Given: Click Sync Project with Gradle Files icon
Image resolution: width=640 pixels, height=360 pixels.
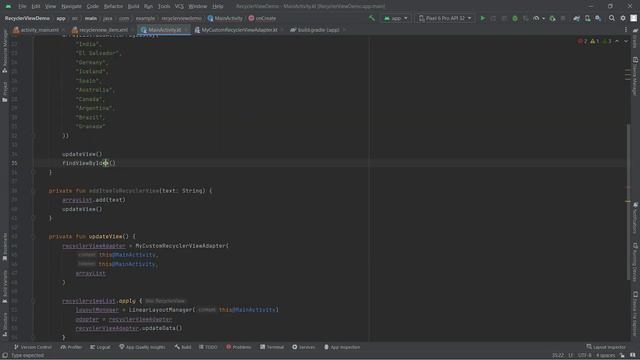Looking at the screenshot, I should coord(576,18).
